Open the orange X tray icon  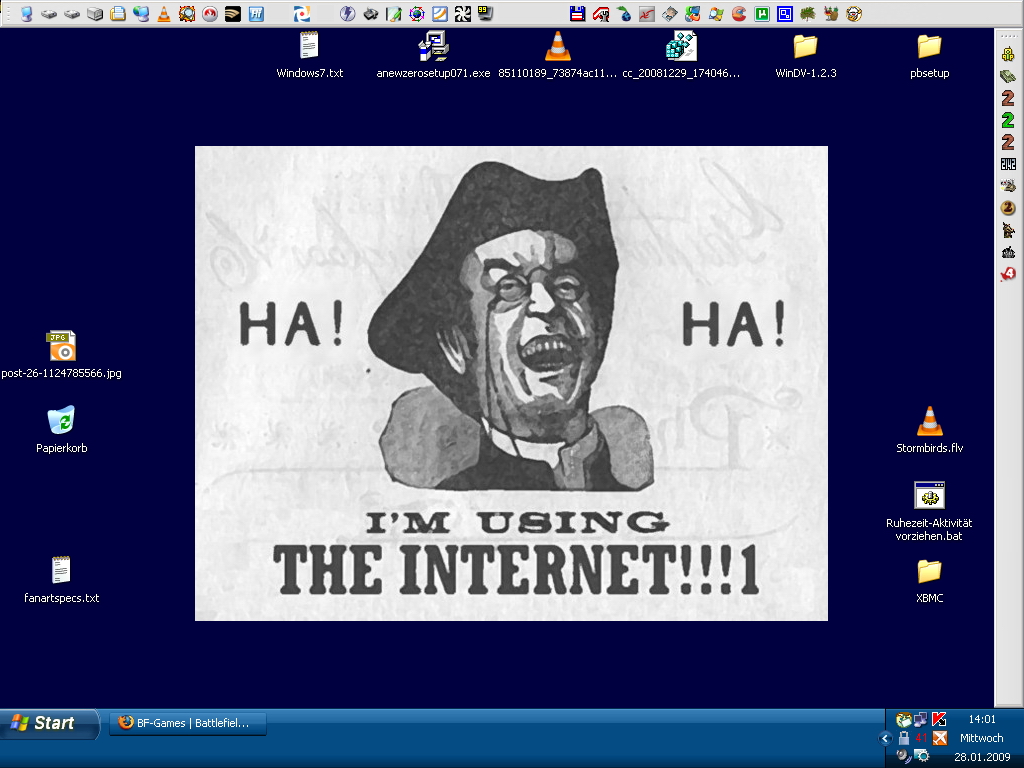click(x=940, y=739)
